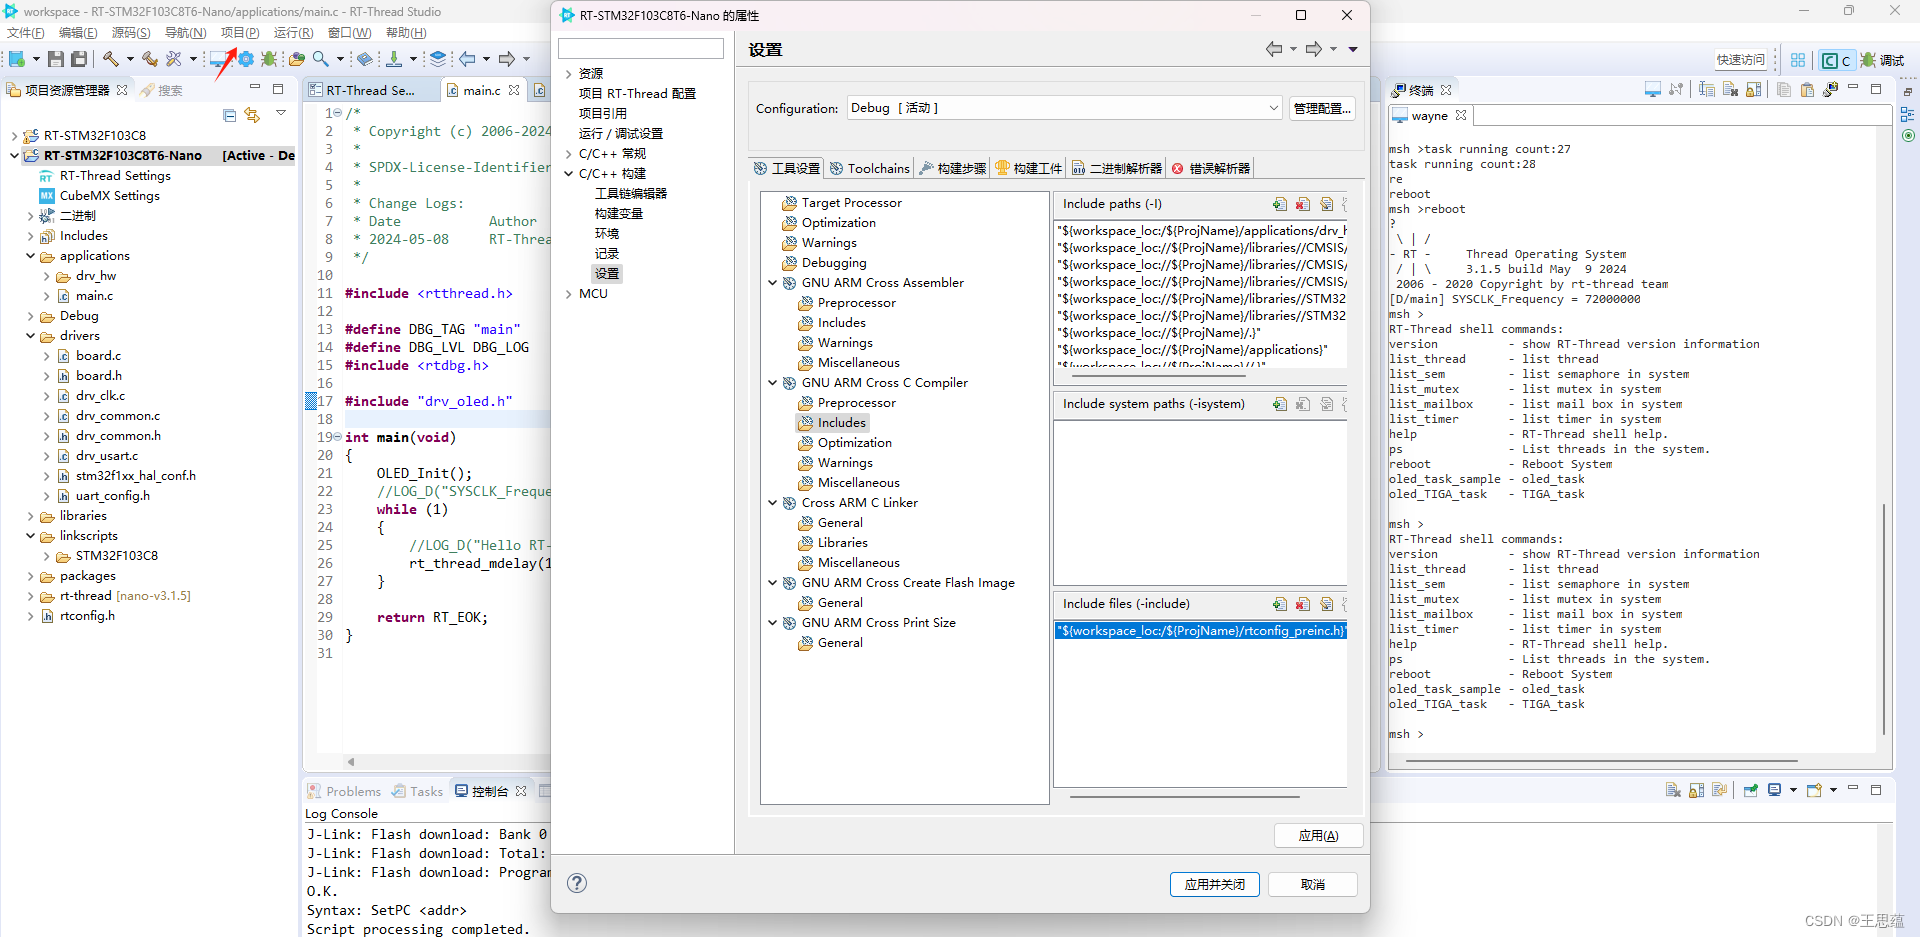Expand the libraries folder in project tree

pos(30,516)
